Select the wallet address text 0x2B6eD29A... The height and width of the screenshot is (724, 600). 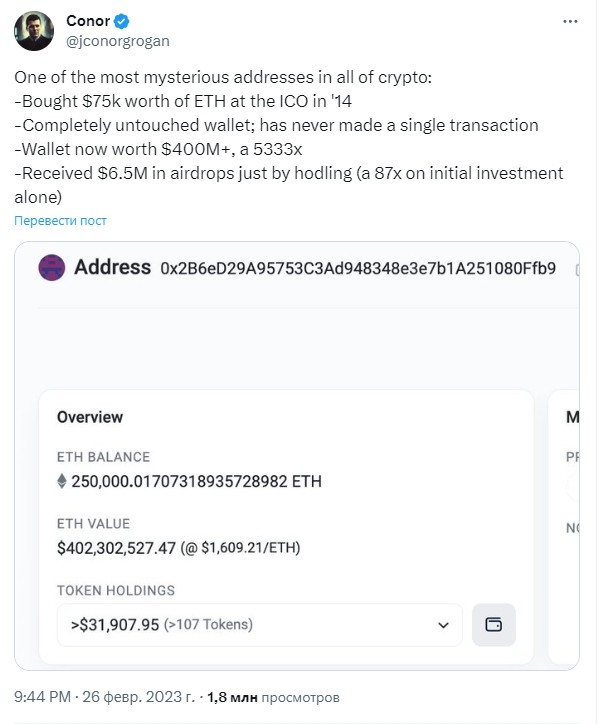(358, 268)
